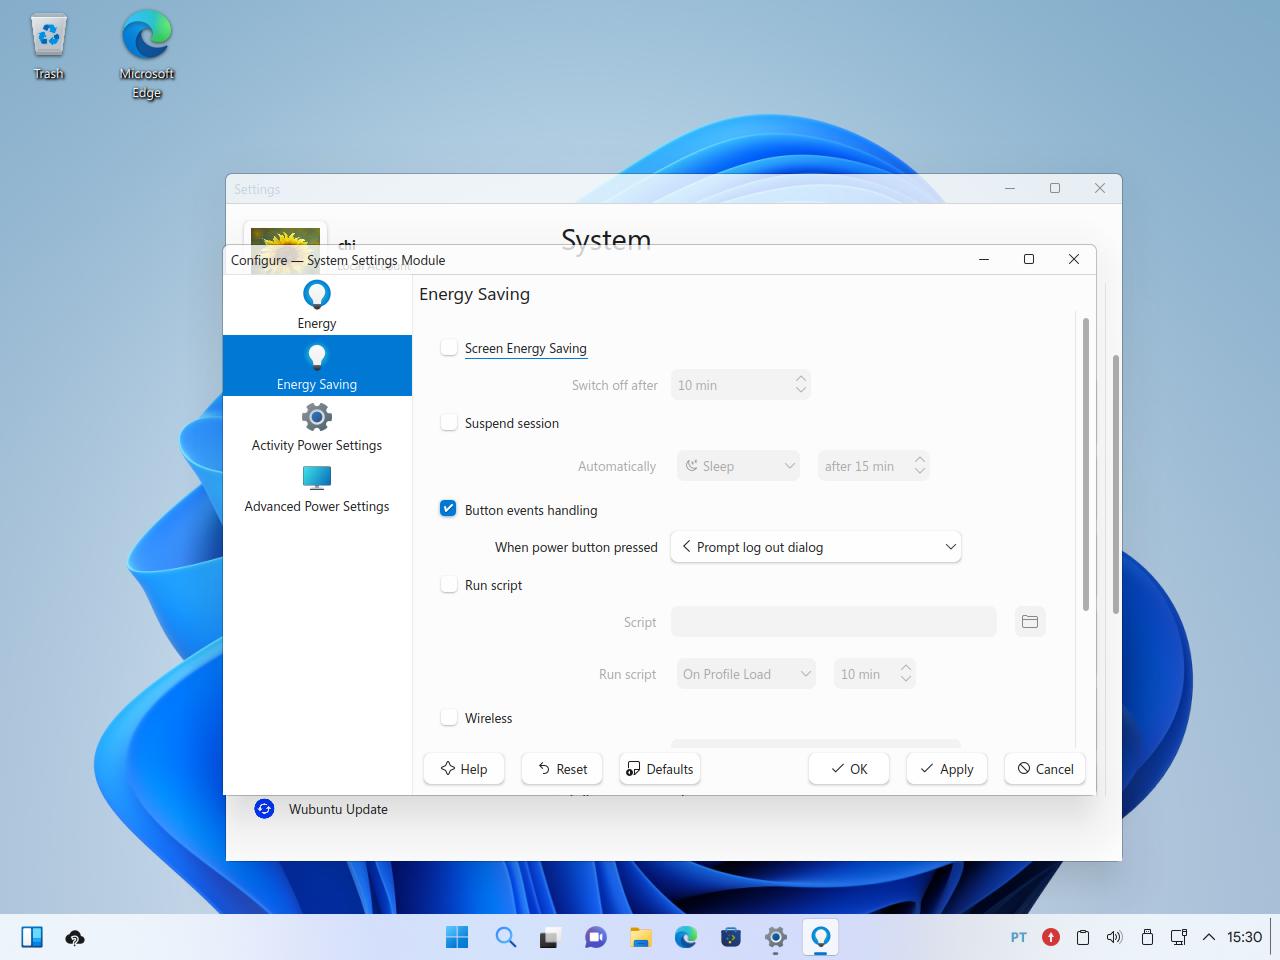Viewport: 1280px width, 960px height.
Task: Click the Script path input field
Action: pos(834,622)
